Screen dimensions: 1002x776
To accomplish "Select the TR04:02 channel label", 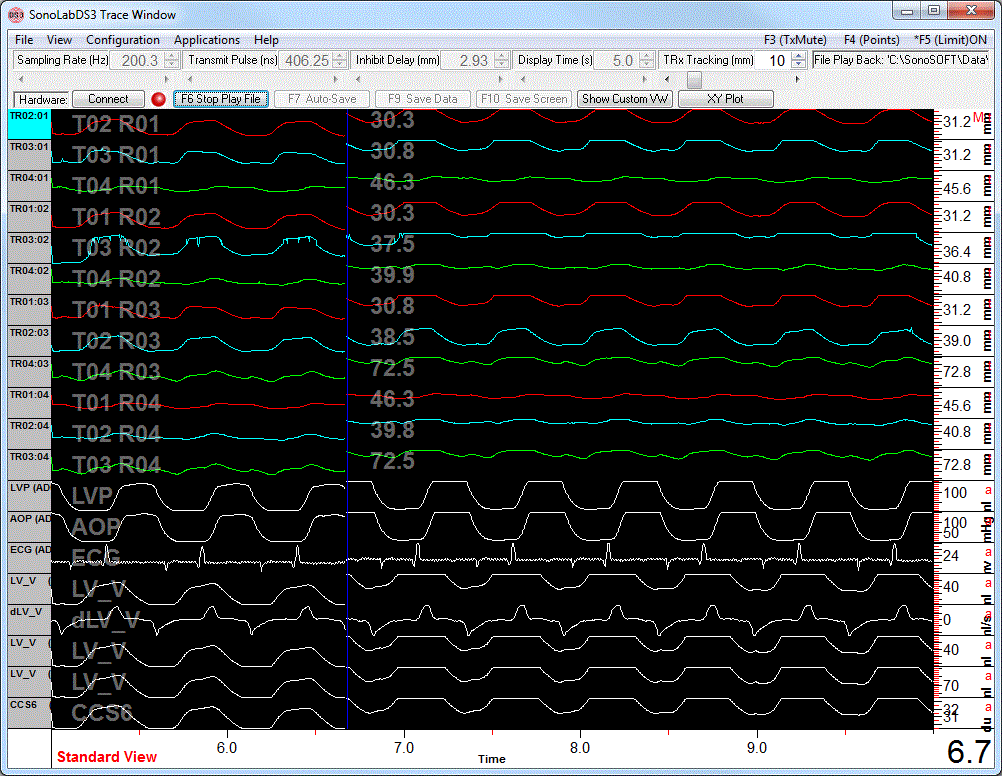I will point(29,279).
